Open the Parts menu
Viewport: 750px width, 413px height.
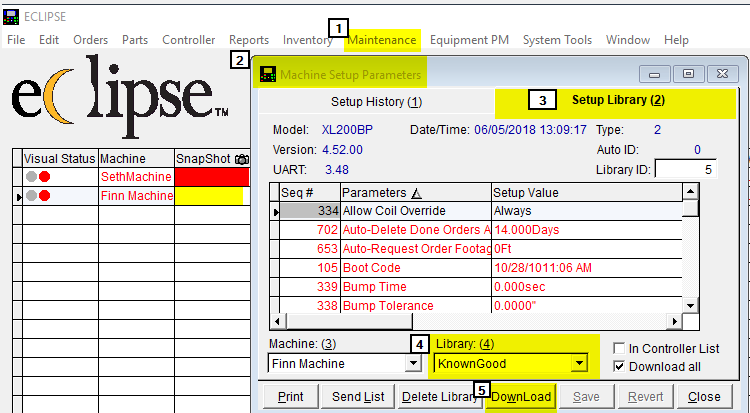pyautogui.click(x=135, y=40)
